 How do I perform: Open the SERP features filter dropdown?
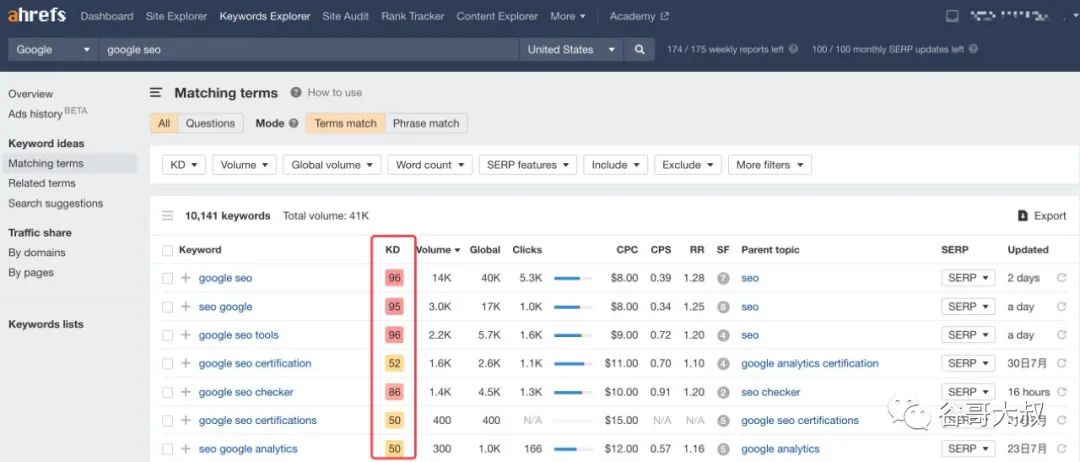528,165
